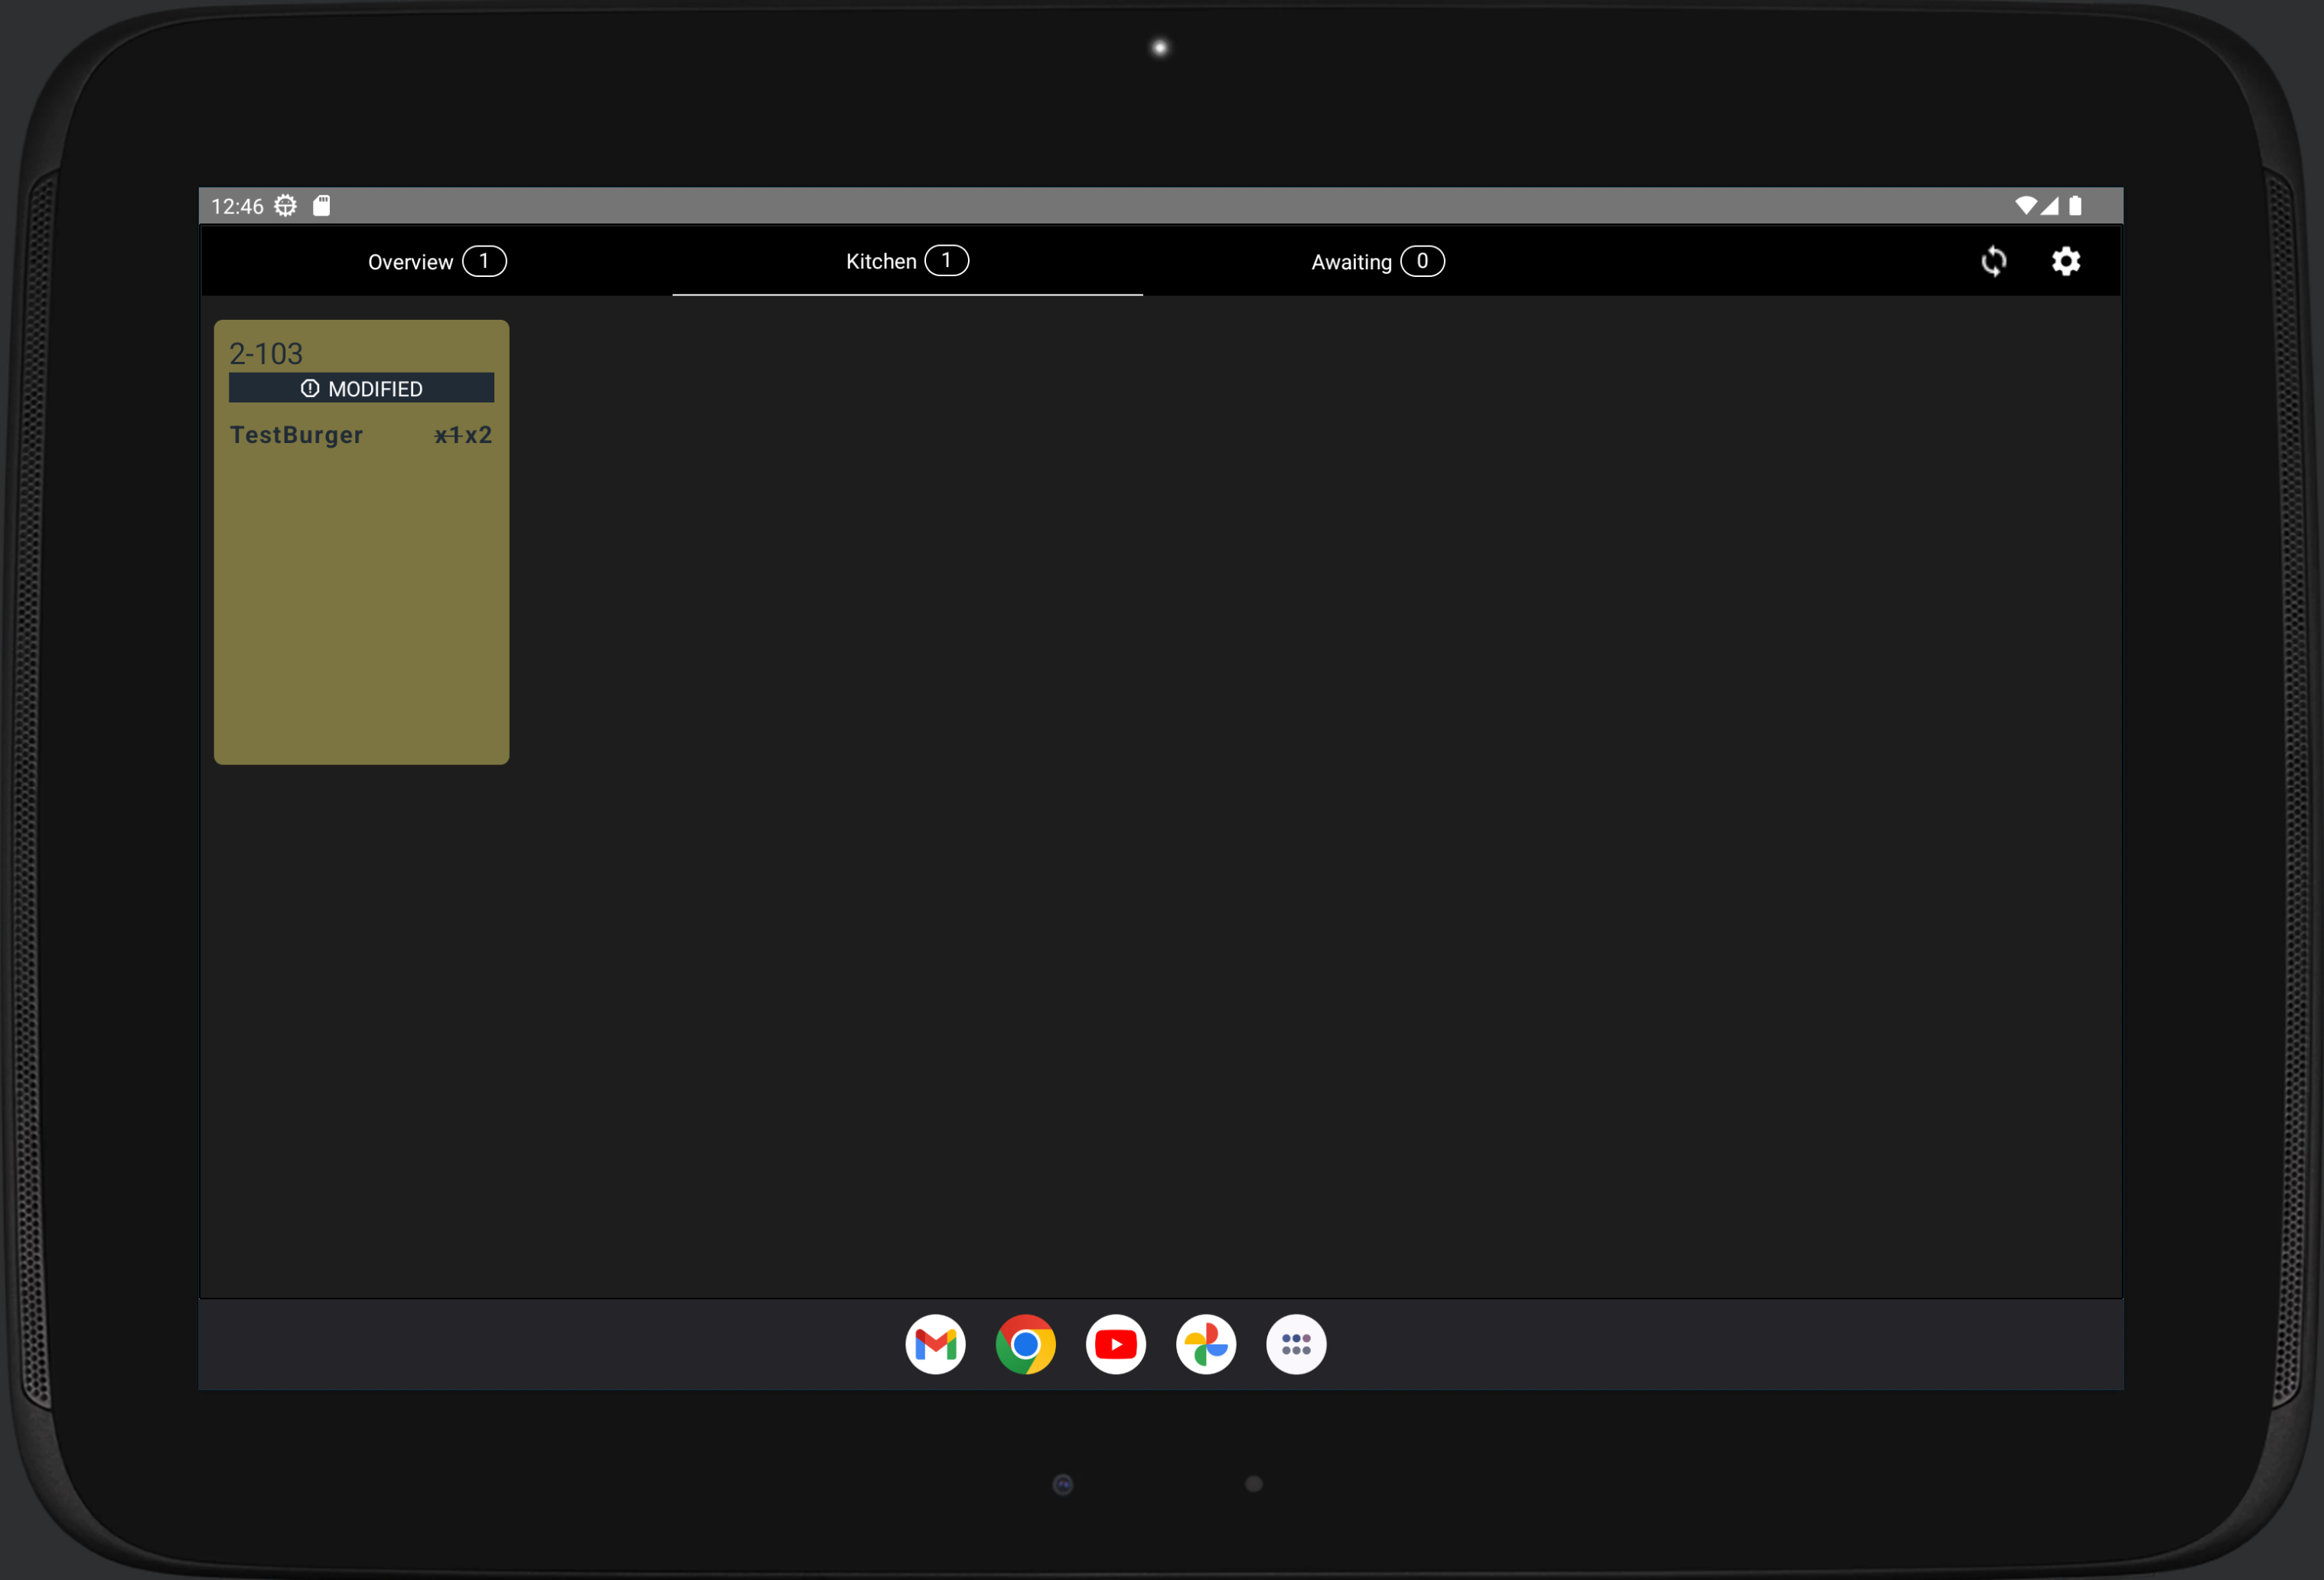Tap the SD card status icon
2324x1580 pixels.
point(321,206)
